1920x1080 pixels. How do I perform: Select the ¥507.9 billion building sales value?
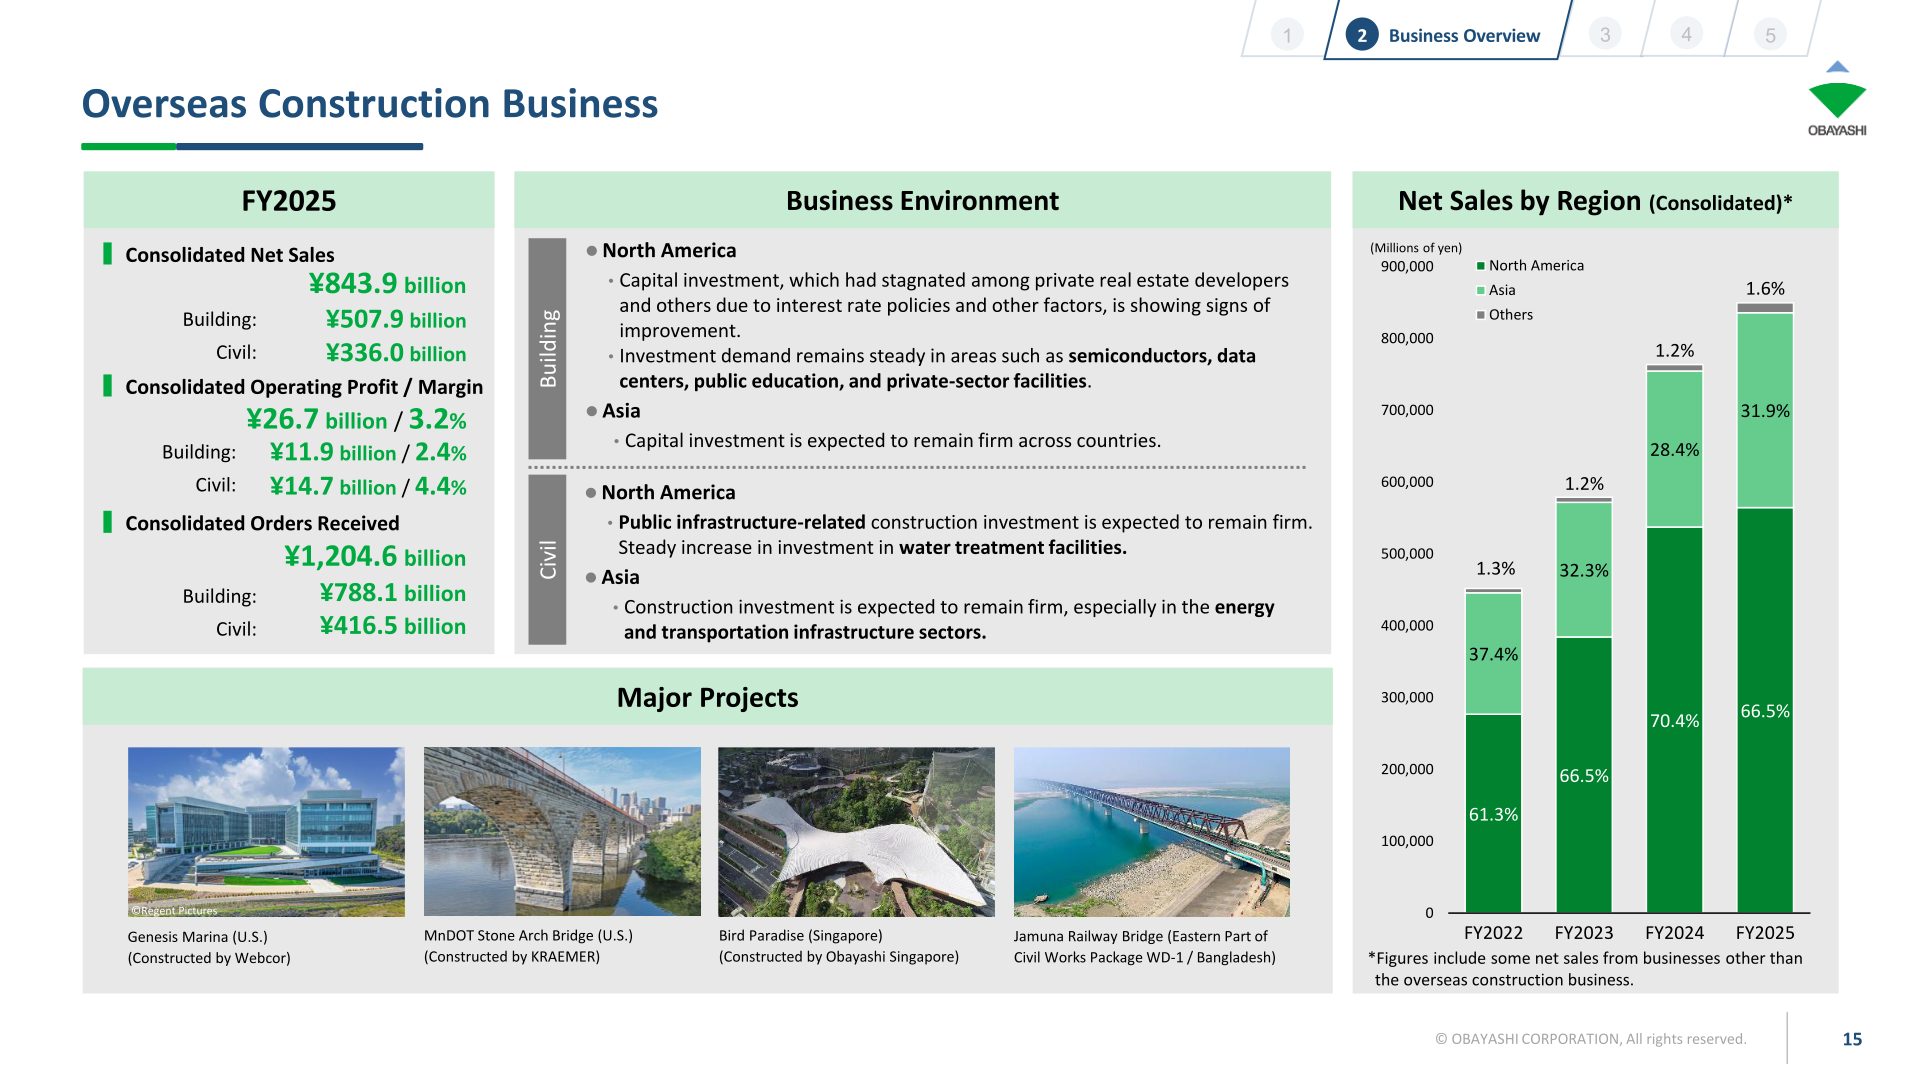point(396,319)
